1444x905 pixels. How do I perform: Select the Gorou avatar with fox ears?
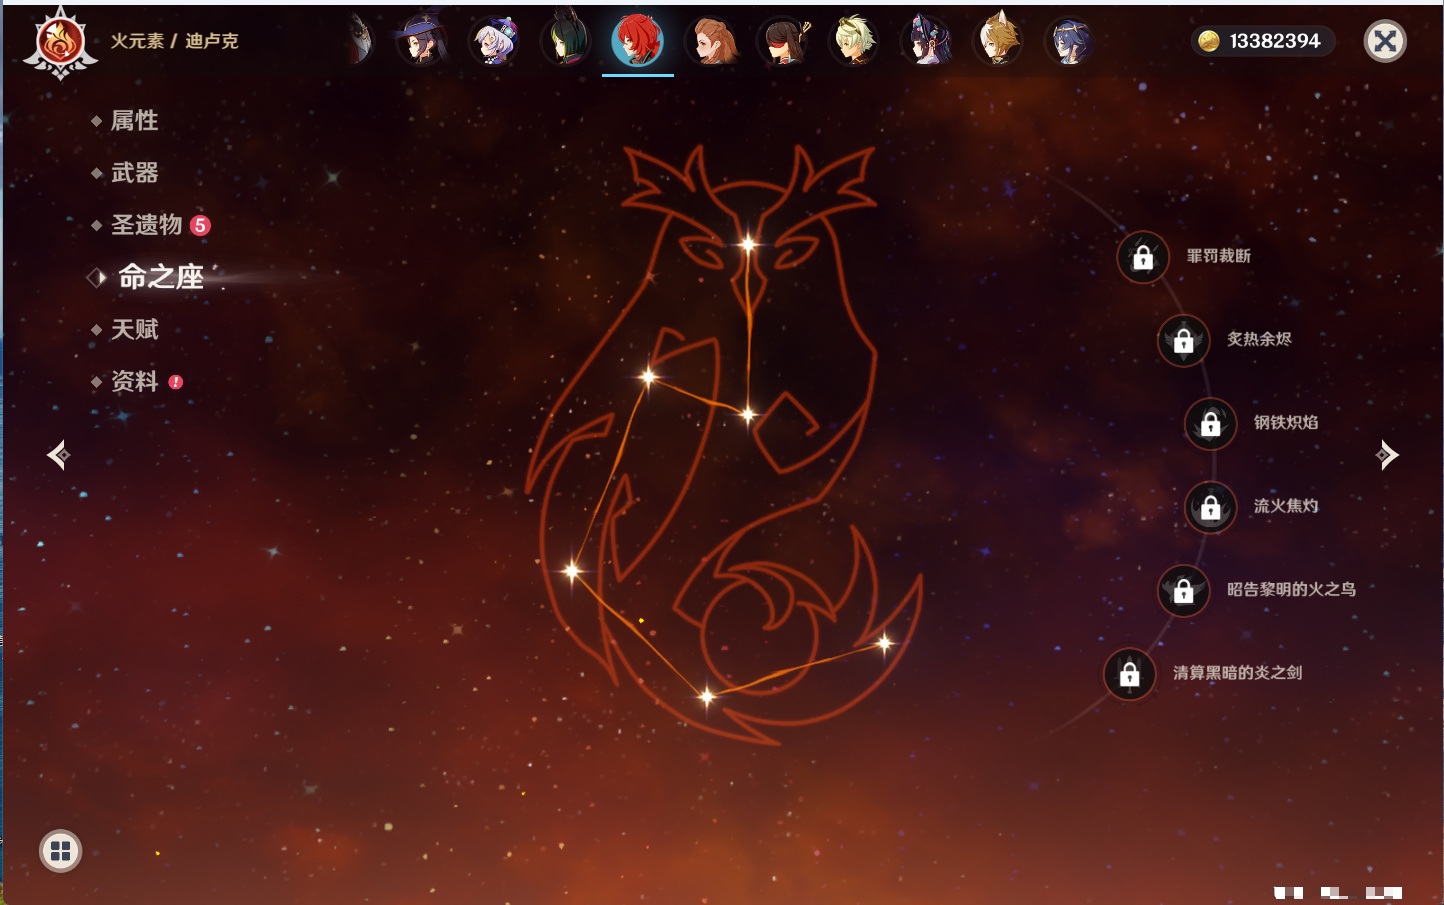tap(999, 42)
